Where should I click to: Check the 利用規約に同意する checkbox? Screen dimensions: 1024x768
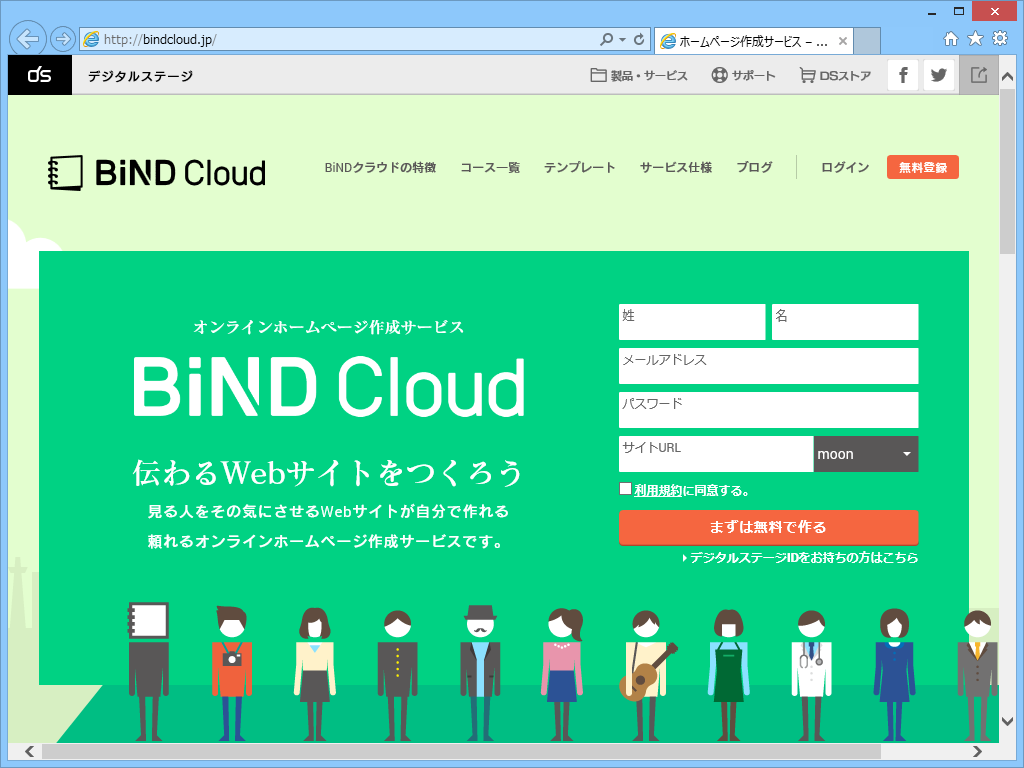coord(627,488)
